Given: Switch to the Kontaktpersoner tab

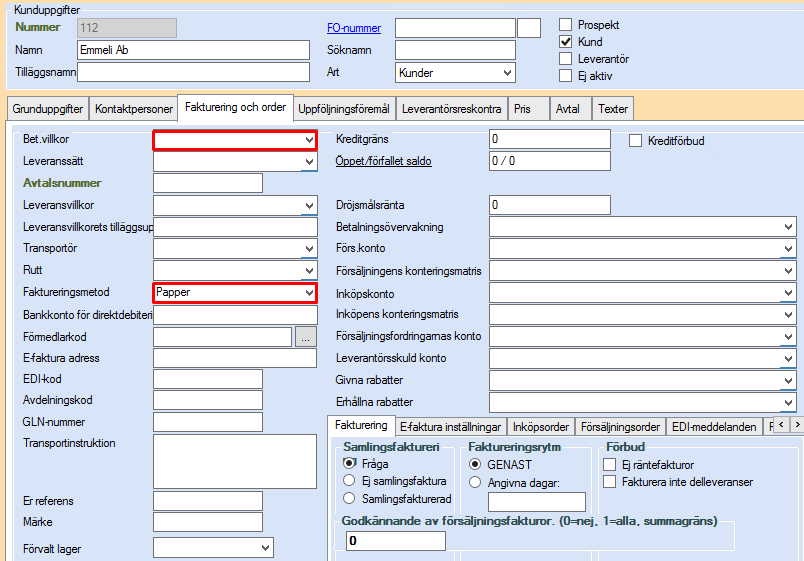Looking at the screenshot, I should (x=133, y=109).
